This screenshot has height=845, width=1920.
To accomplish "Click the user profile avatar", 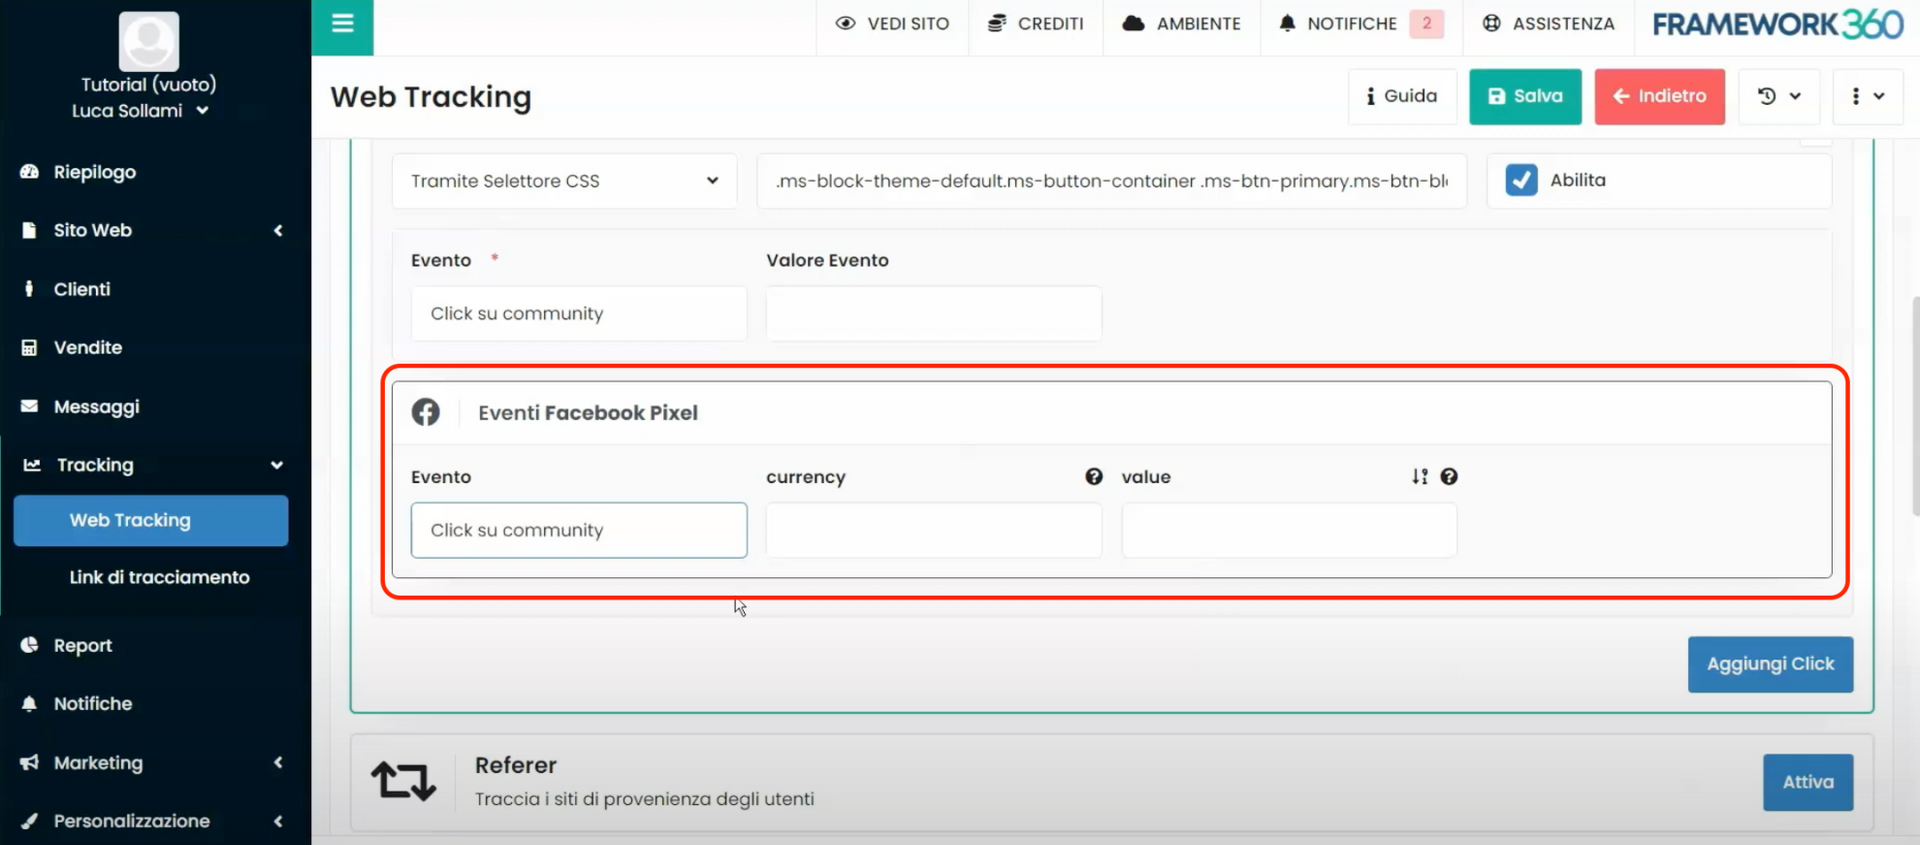I will tap(149, 41).
